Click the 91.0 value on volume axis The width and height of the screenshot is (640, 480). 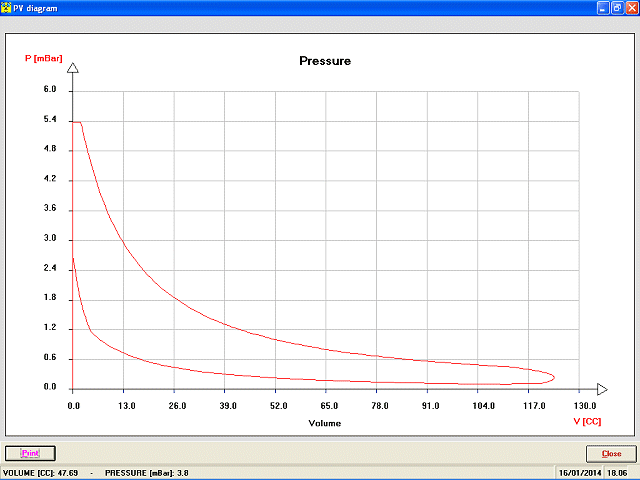point(430,406)
